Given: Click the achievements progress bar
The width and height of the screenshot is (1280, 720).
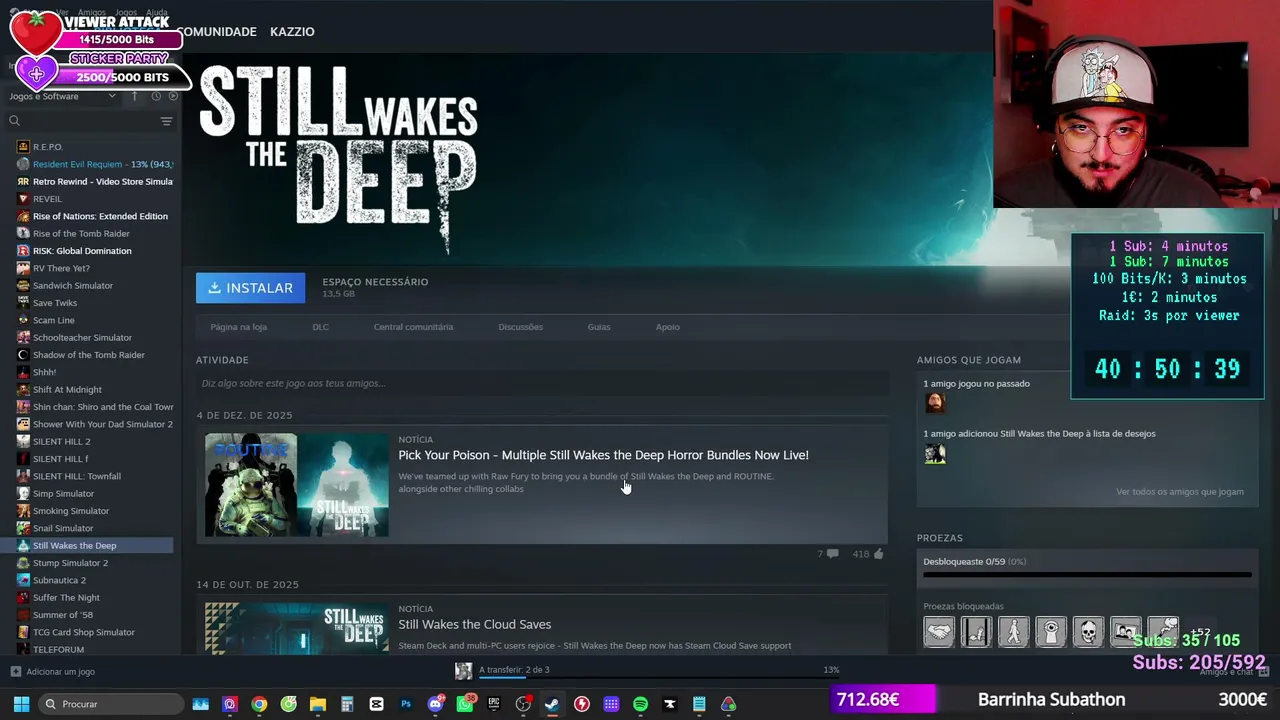Looking at the screenshot, I should (1087, 575).
